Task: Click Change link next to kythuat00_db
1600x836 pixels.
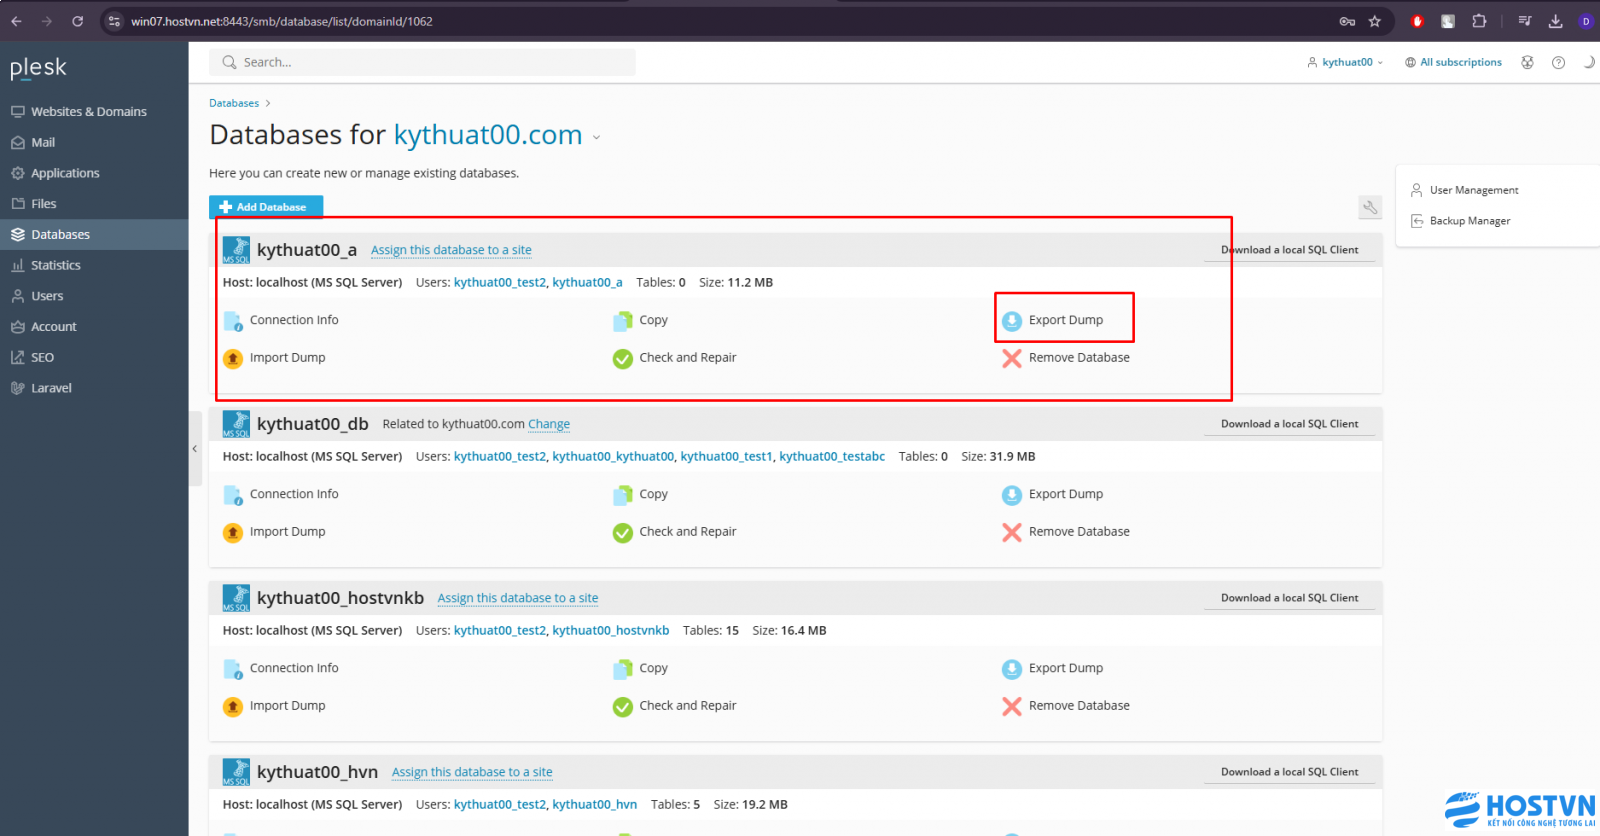Action: (549, 424)
